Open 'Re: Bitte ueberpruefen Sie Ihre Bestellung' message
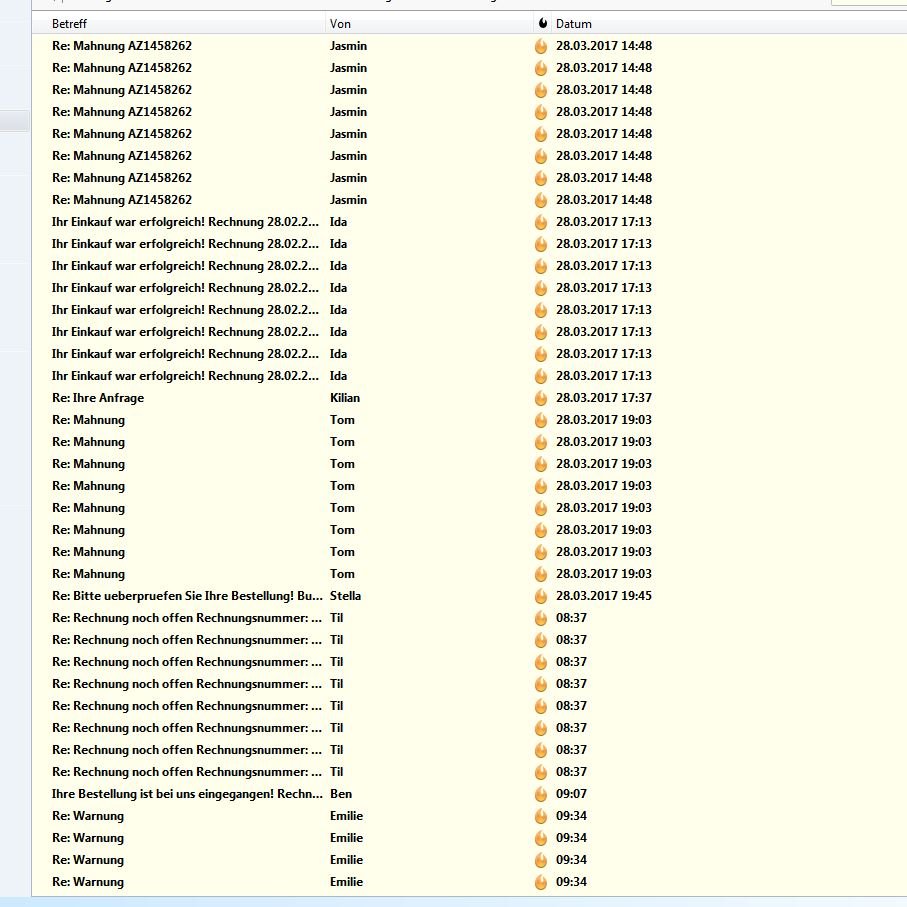This screenshot has height=907, width=907. 187,596
